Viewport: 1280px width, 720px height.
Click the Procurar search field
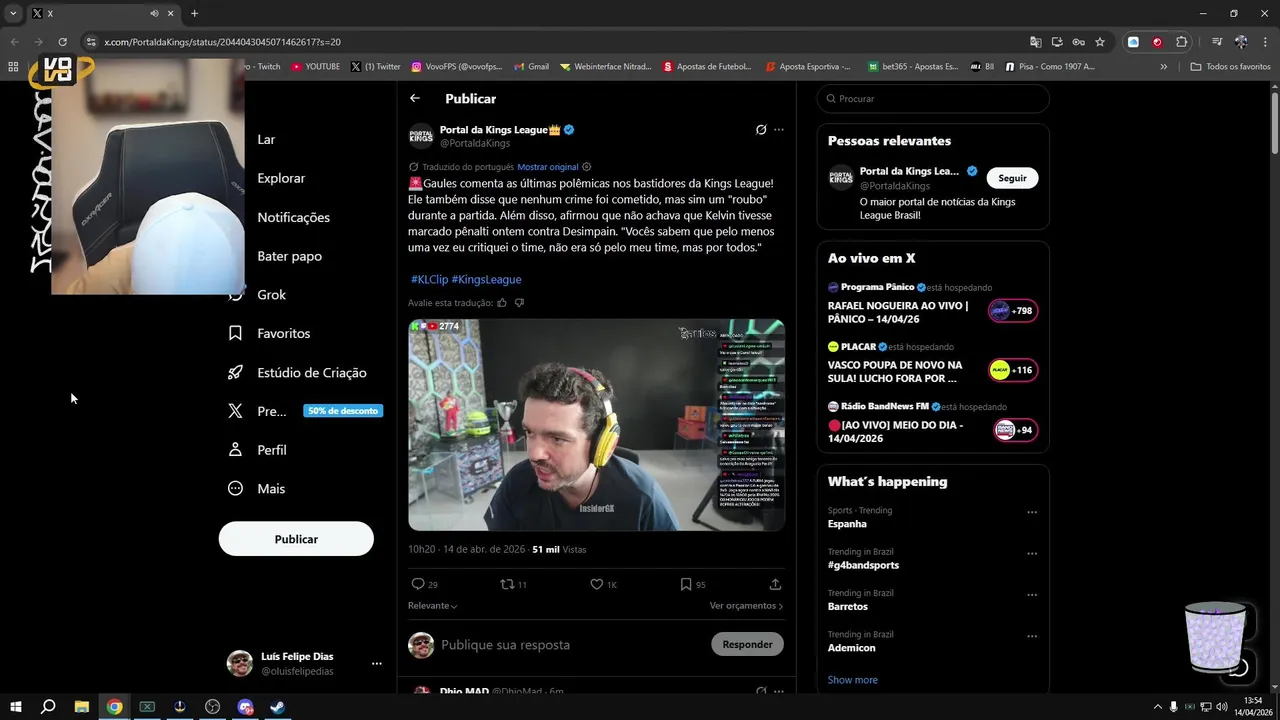(x=933, y=99)
